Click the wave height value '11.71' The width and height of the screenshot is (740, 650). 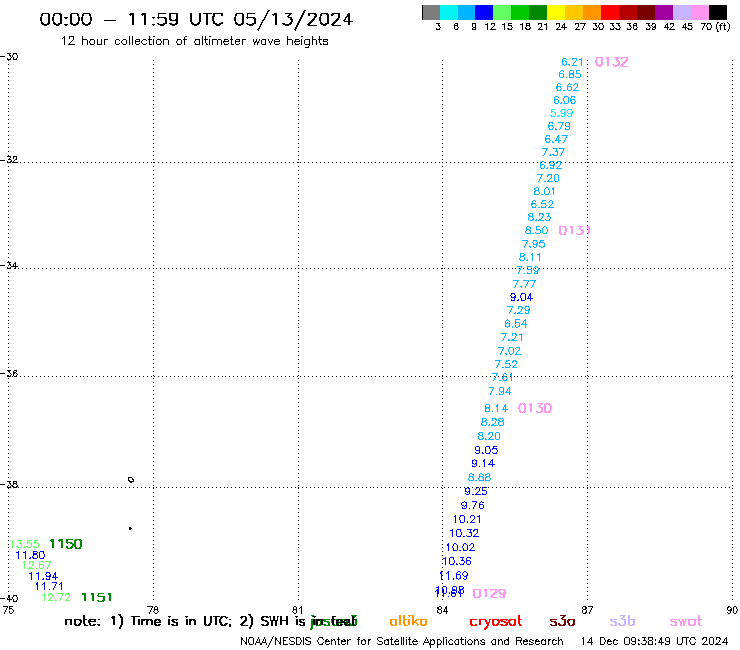pos(49,587)
